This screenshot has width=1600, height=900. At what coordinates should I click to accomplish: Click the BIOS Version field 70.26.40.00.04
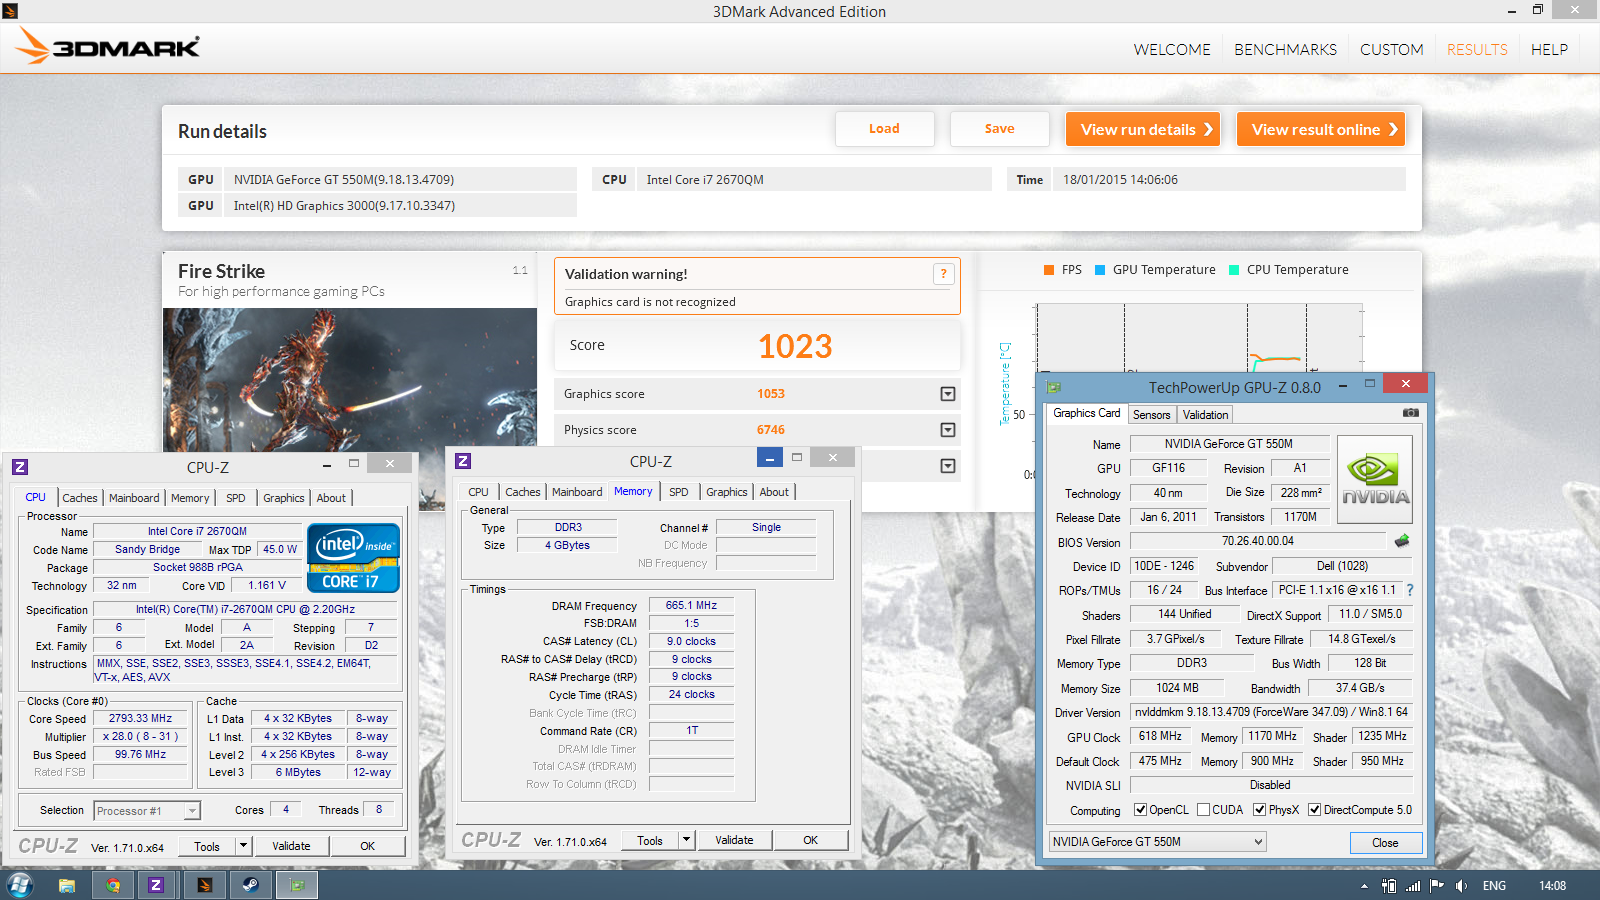[1258, 541]
